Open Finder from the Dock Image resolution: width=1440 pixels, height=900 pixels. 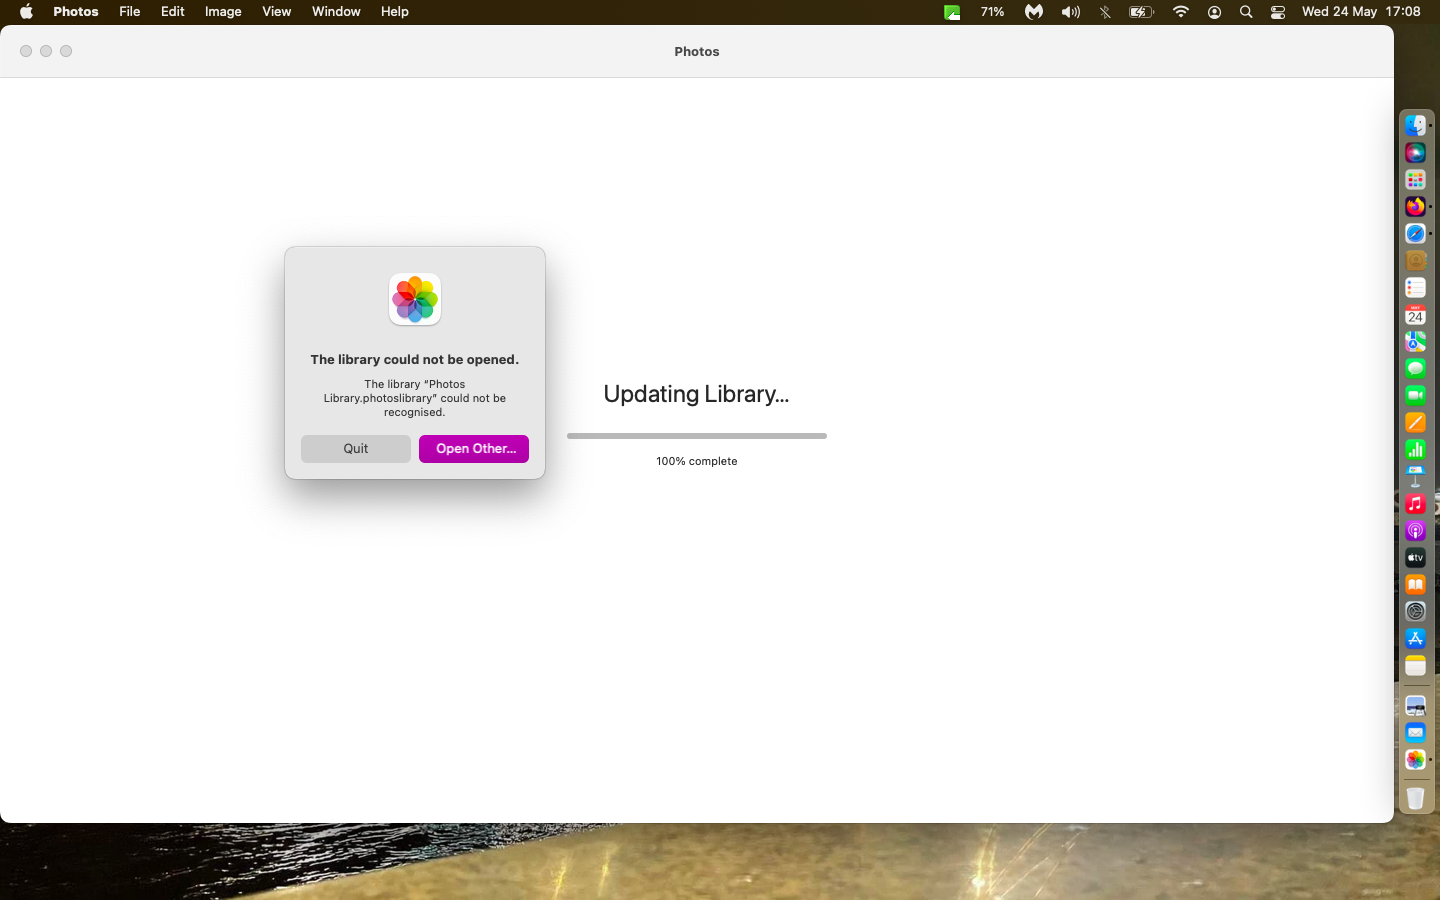tap(1415, 125)
